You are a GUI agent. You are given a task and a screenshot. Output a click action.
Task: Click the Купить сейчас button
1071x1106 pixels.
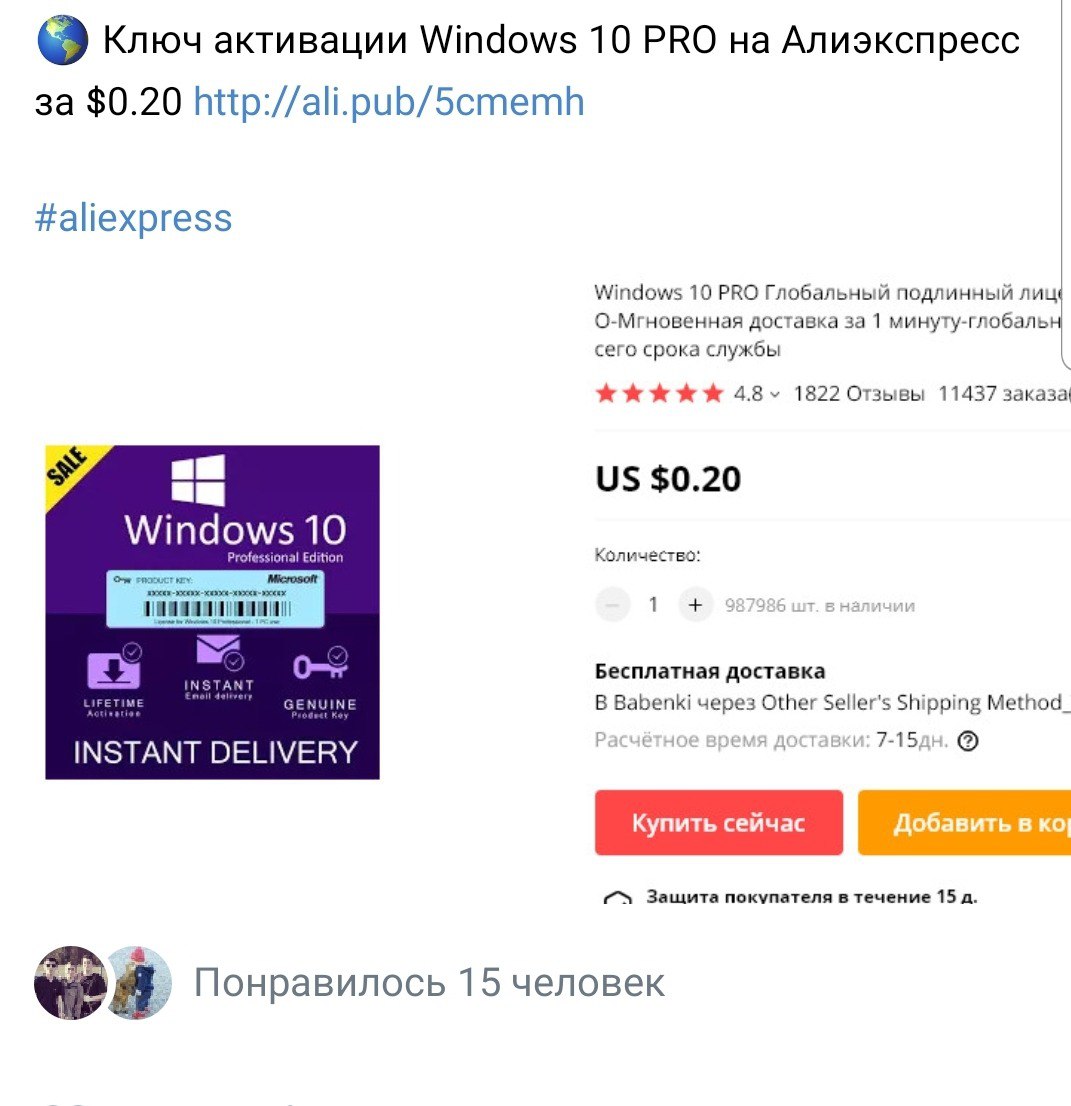pyautogui.click(x=719, y=822)
